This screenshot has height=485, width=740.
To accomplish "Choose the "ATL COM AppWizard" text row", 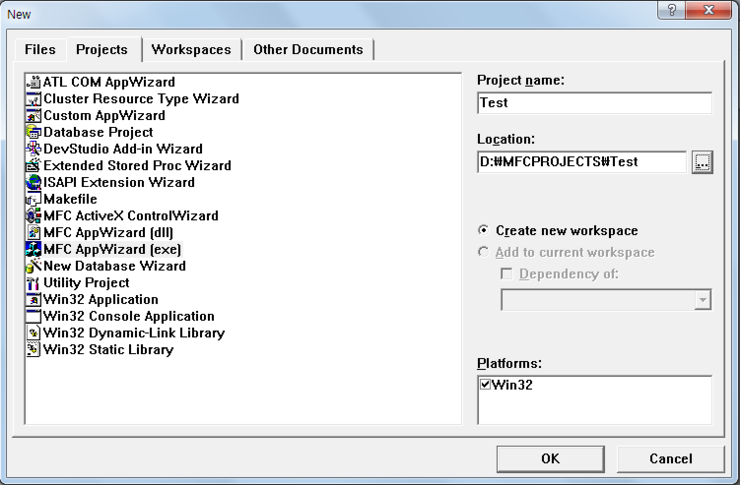I will click(x=109, y=82).
